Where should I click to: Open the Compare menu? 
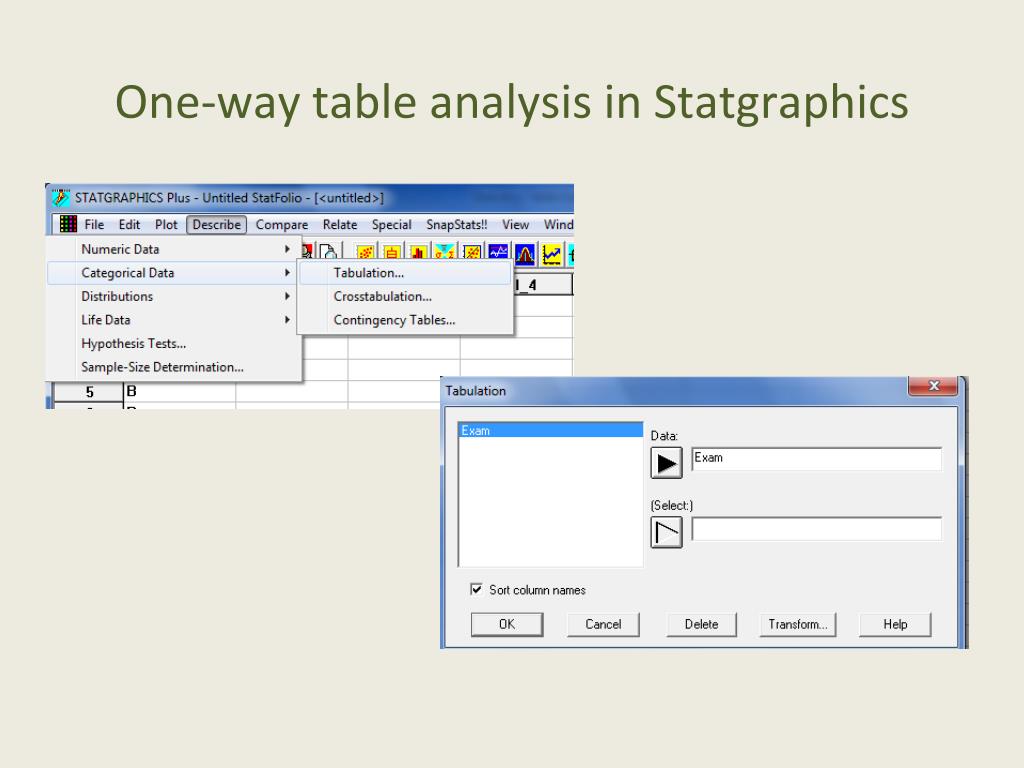281,225
